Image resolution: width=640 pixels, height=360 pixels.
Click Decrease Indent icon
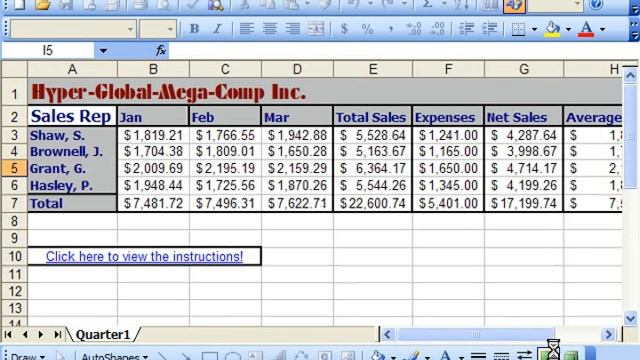466,29
